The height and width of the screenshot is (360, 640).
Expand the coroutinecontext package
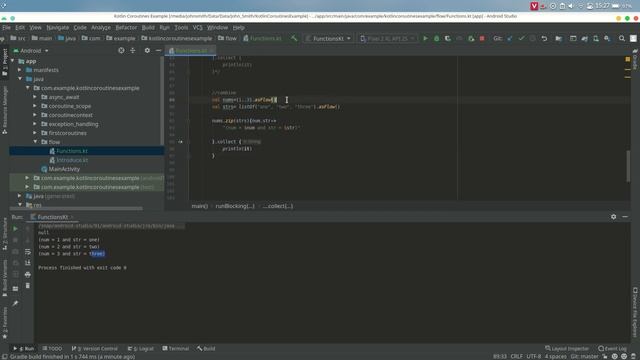point(35,115)
